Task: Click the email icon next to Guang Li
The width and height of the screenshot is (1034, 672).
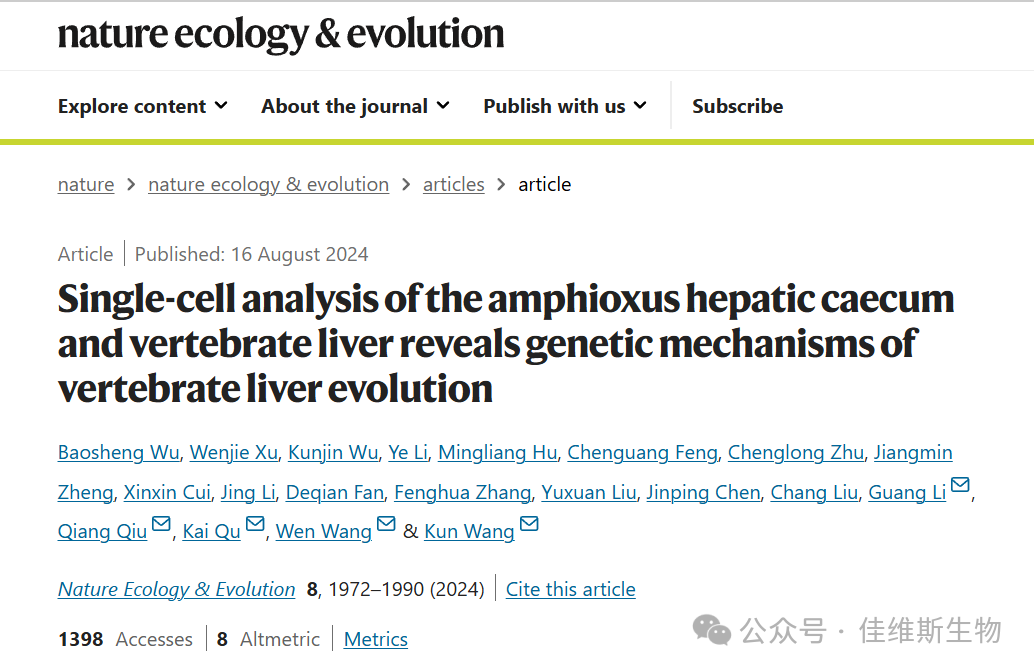Action: point(960,486)
